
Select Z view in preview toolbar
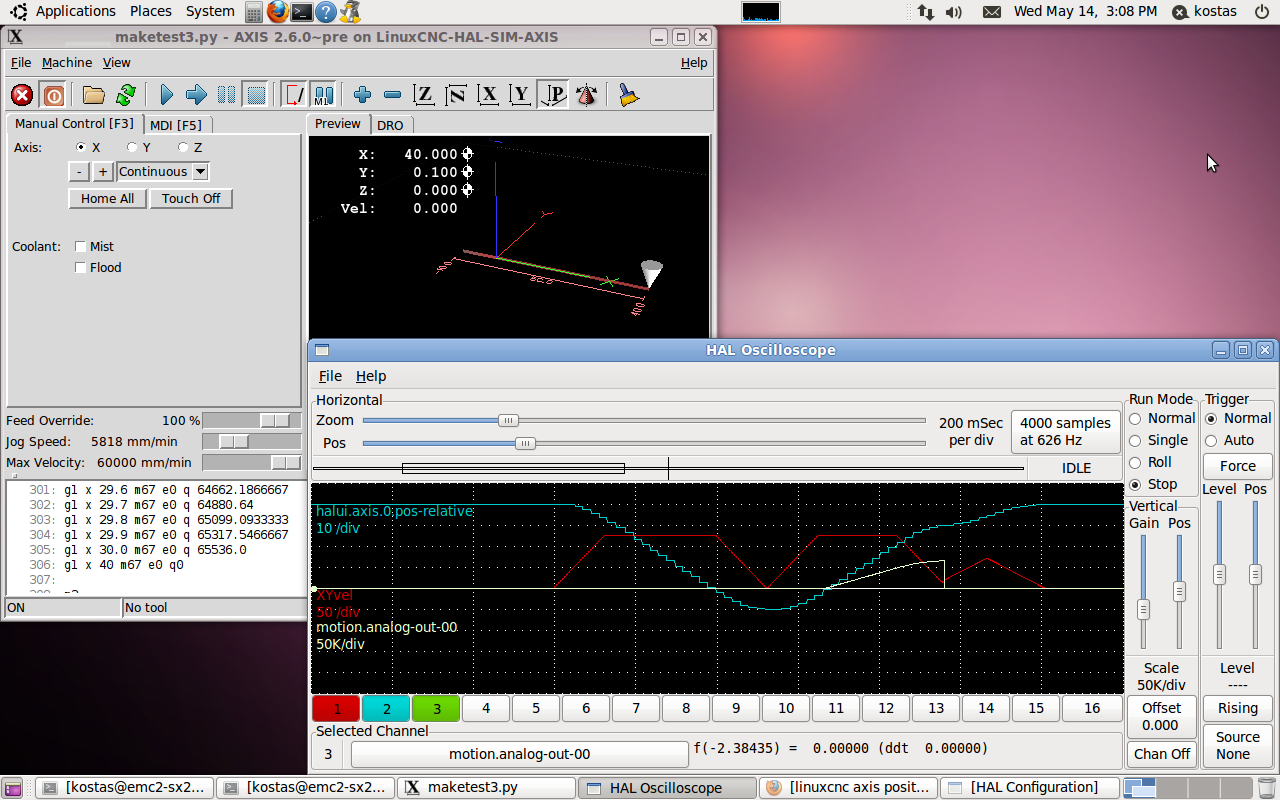click(x=424, y=95)
